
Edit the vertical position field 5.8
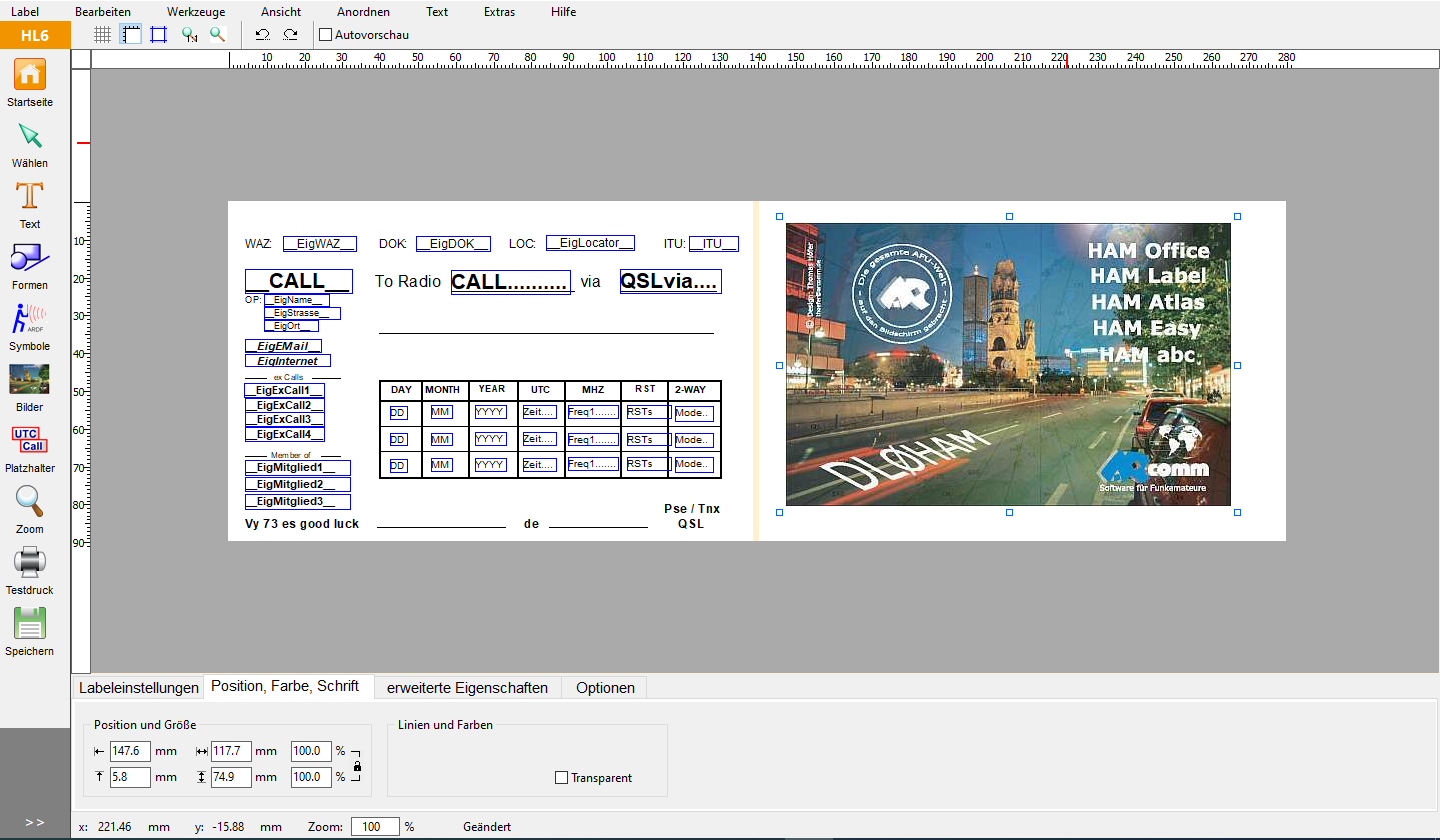click(x=130, y=777)
